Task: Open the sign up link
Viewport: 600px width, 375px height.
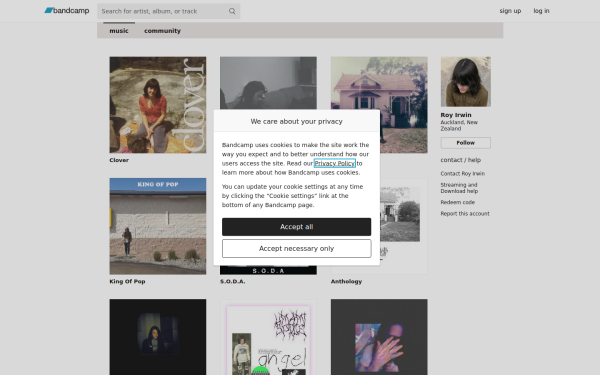Action: (x=510, y=11)
